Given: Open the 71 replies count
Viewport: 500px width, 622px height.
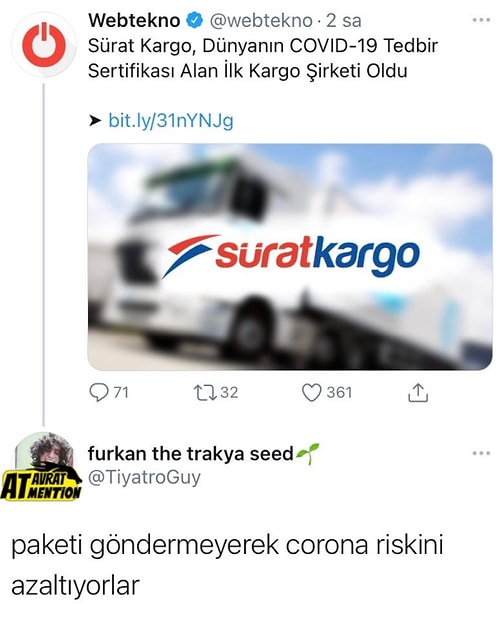Looking at the screenshot, I should tap(121, 392).
